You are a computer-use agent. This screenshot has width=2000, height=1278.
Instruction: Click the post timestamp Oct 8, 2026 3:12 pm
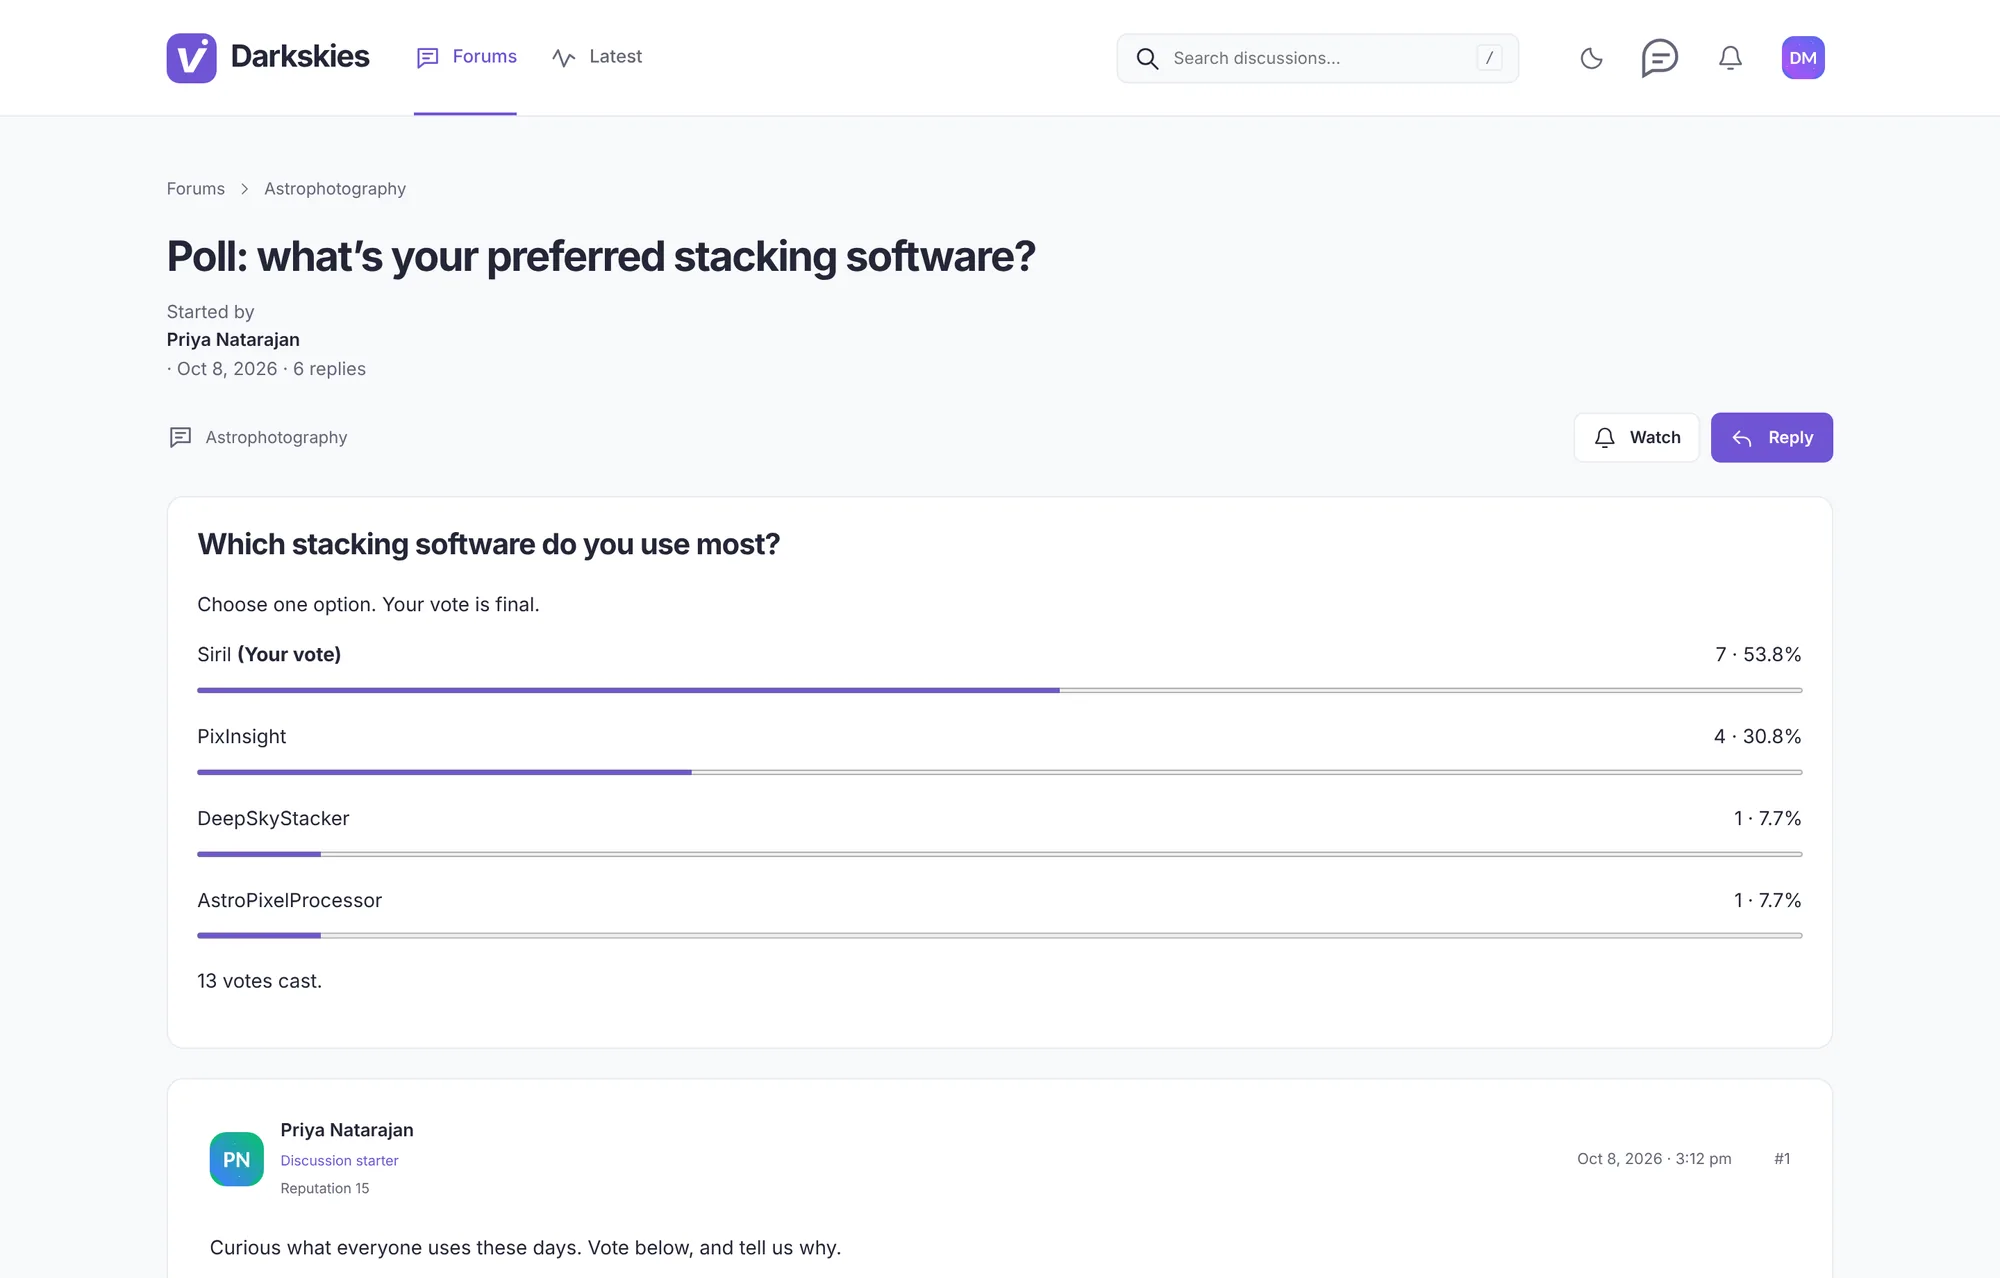point(1654,1158)
